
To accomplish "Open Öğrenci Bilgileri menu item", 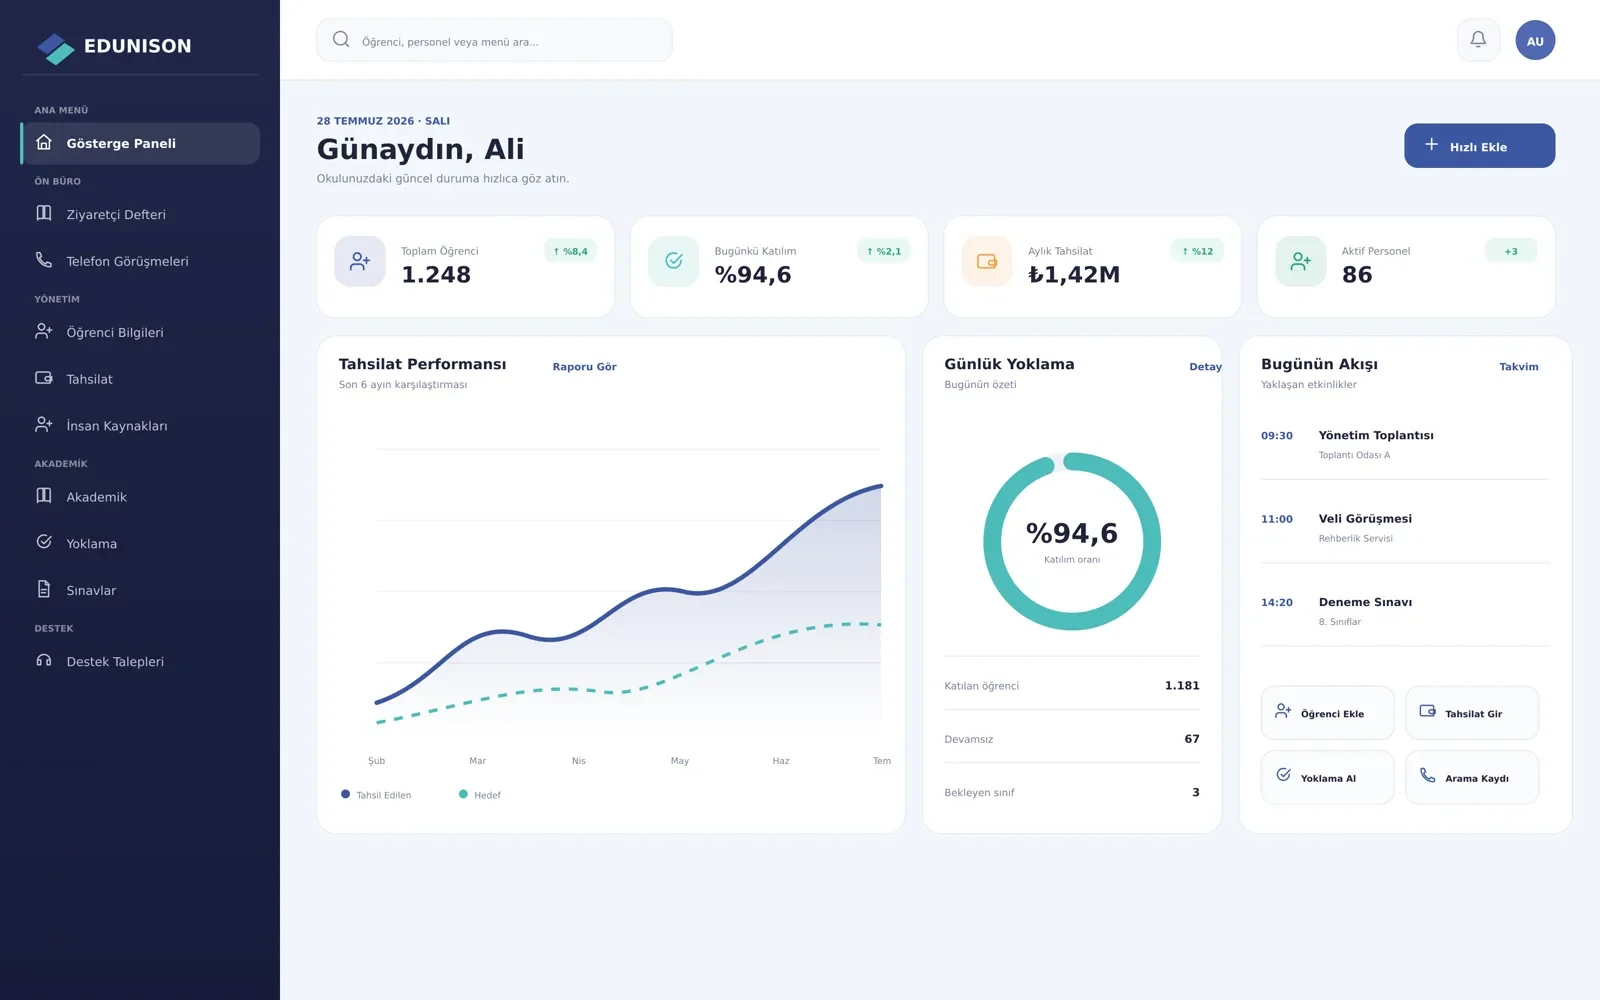I will click(x=140, y=332).
